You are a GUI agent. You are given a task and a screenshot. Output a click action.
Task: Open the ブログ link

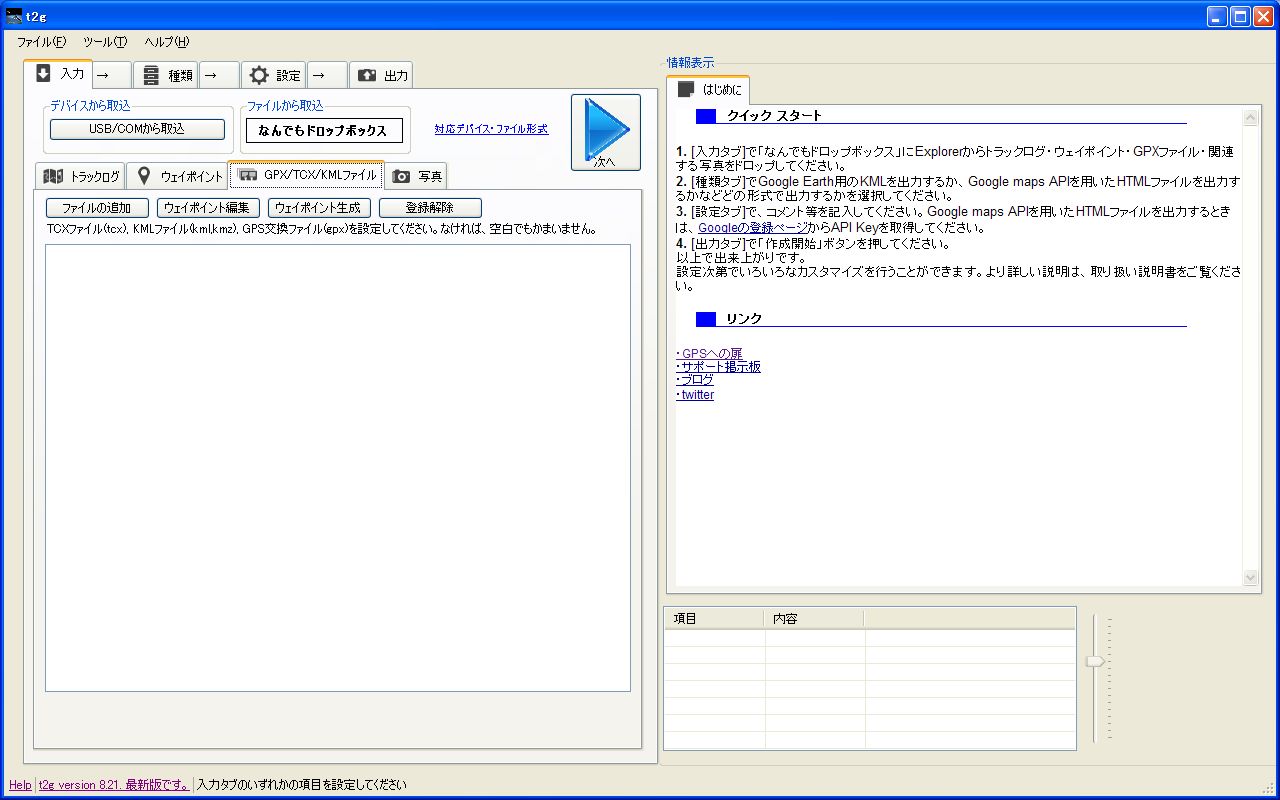pyautogui.click(x=695, y=380)
